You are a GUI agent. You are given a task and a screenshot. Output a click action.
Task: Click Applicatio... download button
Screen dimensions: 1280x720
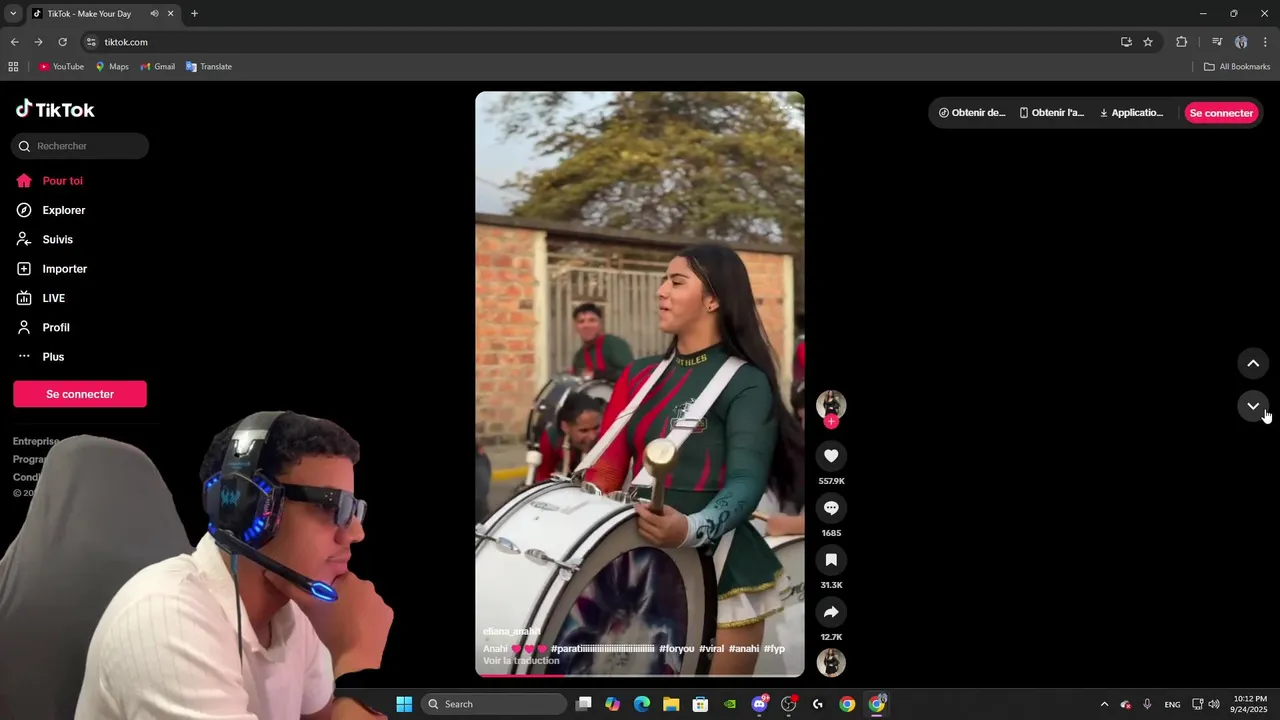tap(1131, 113)
